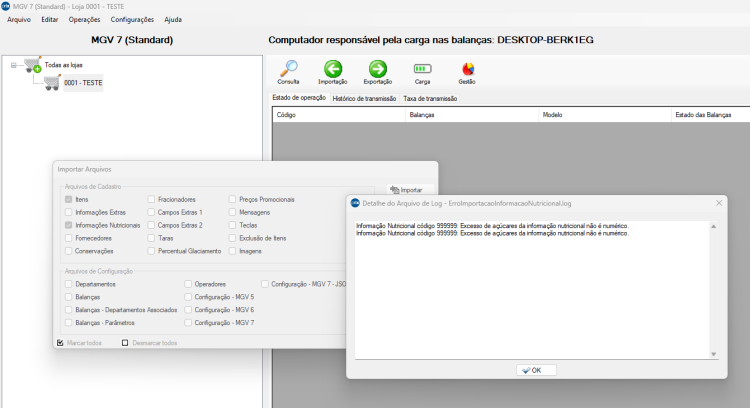Toggle the Campos Extras 2 checkbox
The height and width of the screenshot is (408, 750).
[x=151, y=225]
